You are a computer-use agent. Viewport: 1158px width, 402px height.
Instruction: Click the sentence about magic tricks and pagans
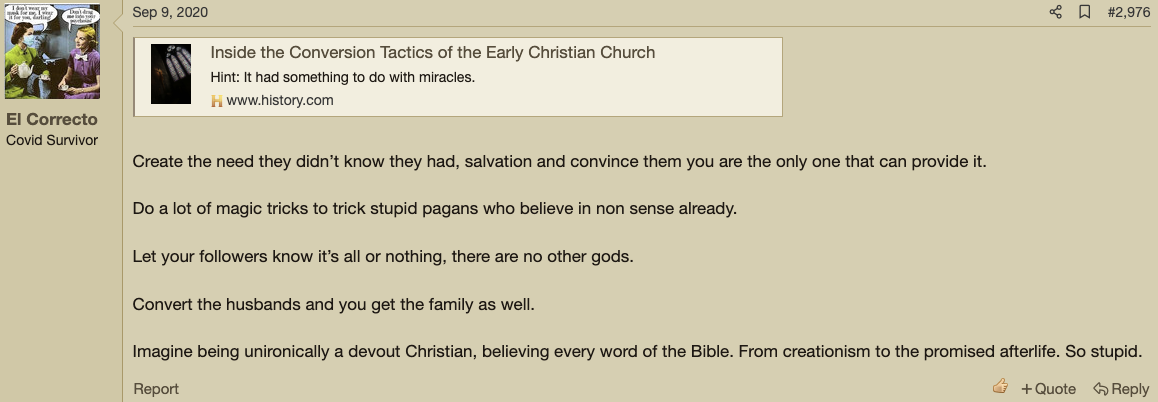435,208
